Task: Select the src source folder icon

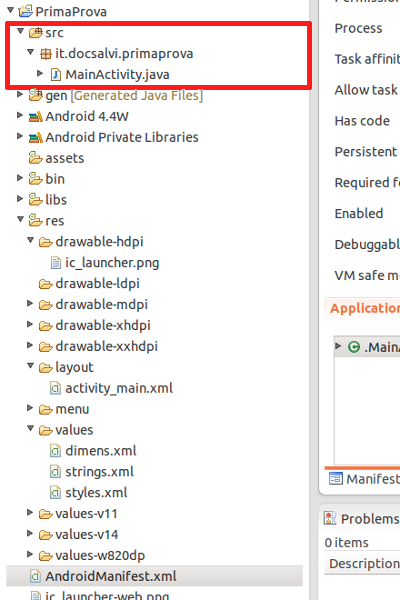Action: [x=36, y=33]
